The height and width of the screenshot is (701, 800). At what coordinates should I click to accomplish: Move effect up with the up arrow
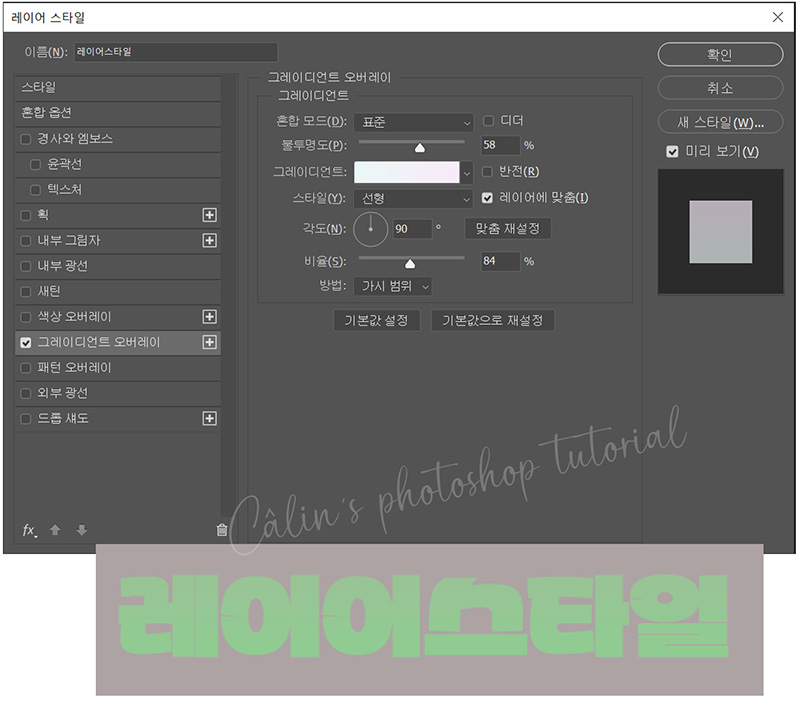(55, 531)
